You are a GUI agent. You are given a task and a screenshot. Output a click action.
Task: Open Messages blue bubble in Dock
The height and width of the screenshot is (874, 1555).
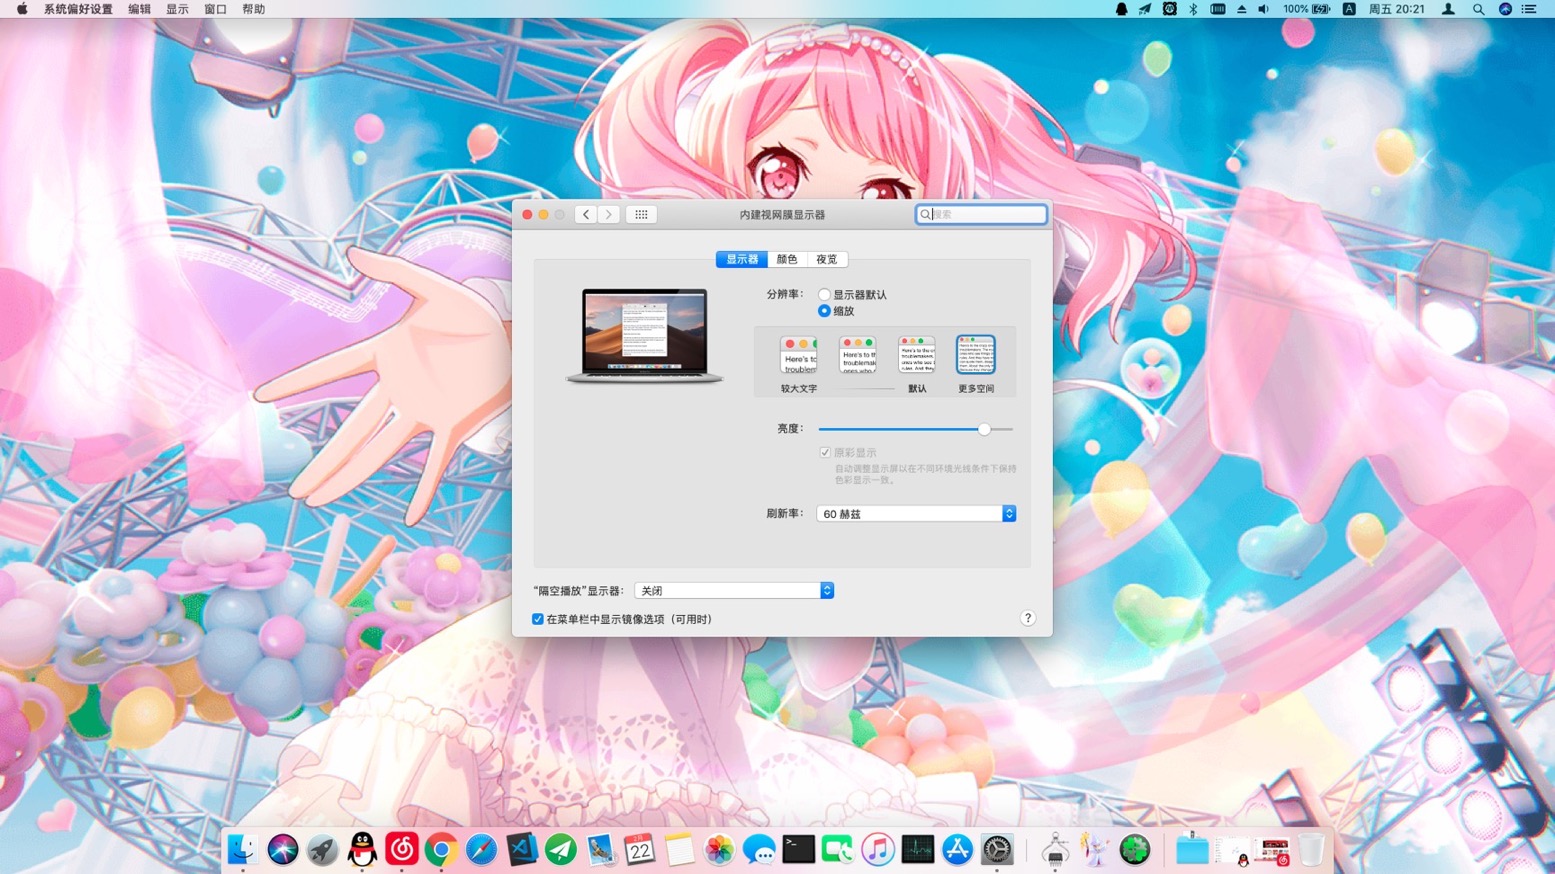759,850
